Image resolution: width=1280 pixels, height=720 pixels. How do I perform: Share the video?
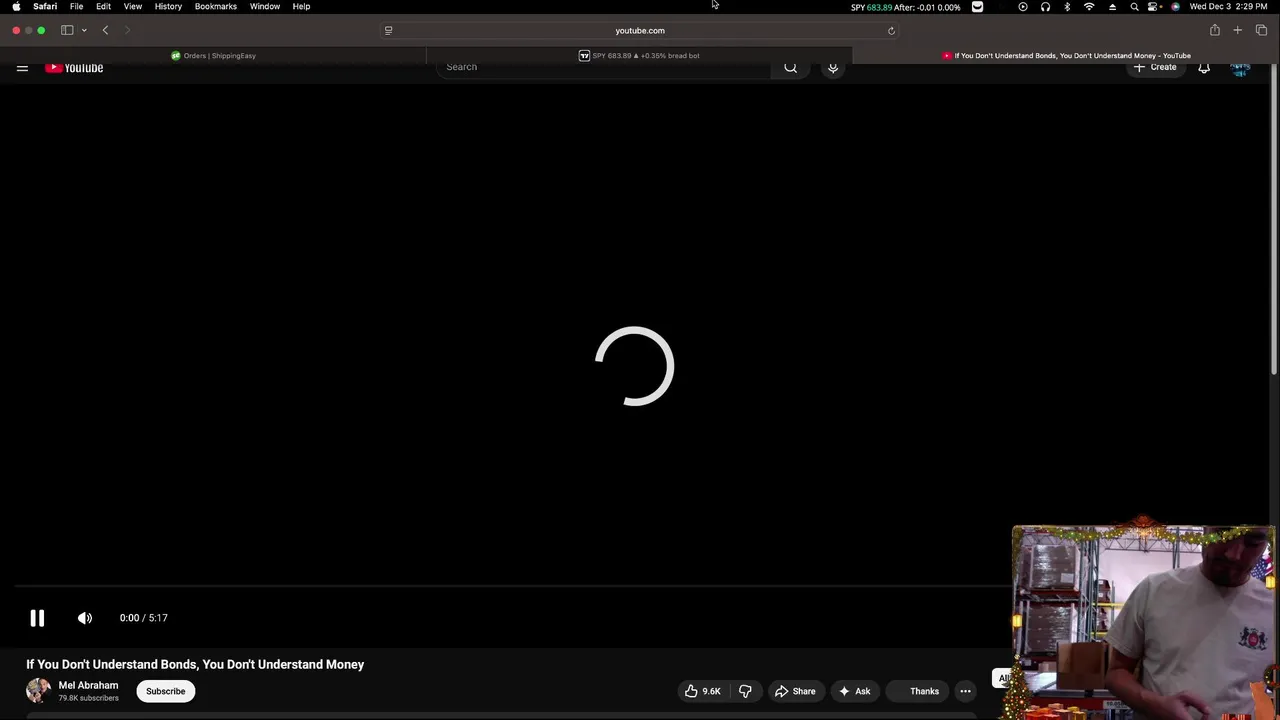click(x=795, y=691)
